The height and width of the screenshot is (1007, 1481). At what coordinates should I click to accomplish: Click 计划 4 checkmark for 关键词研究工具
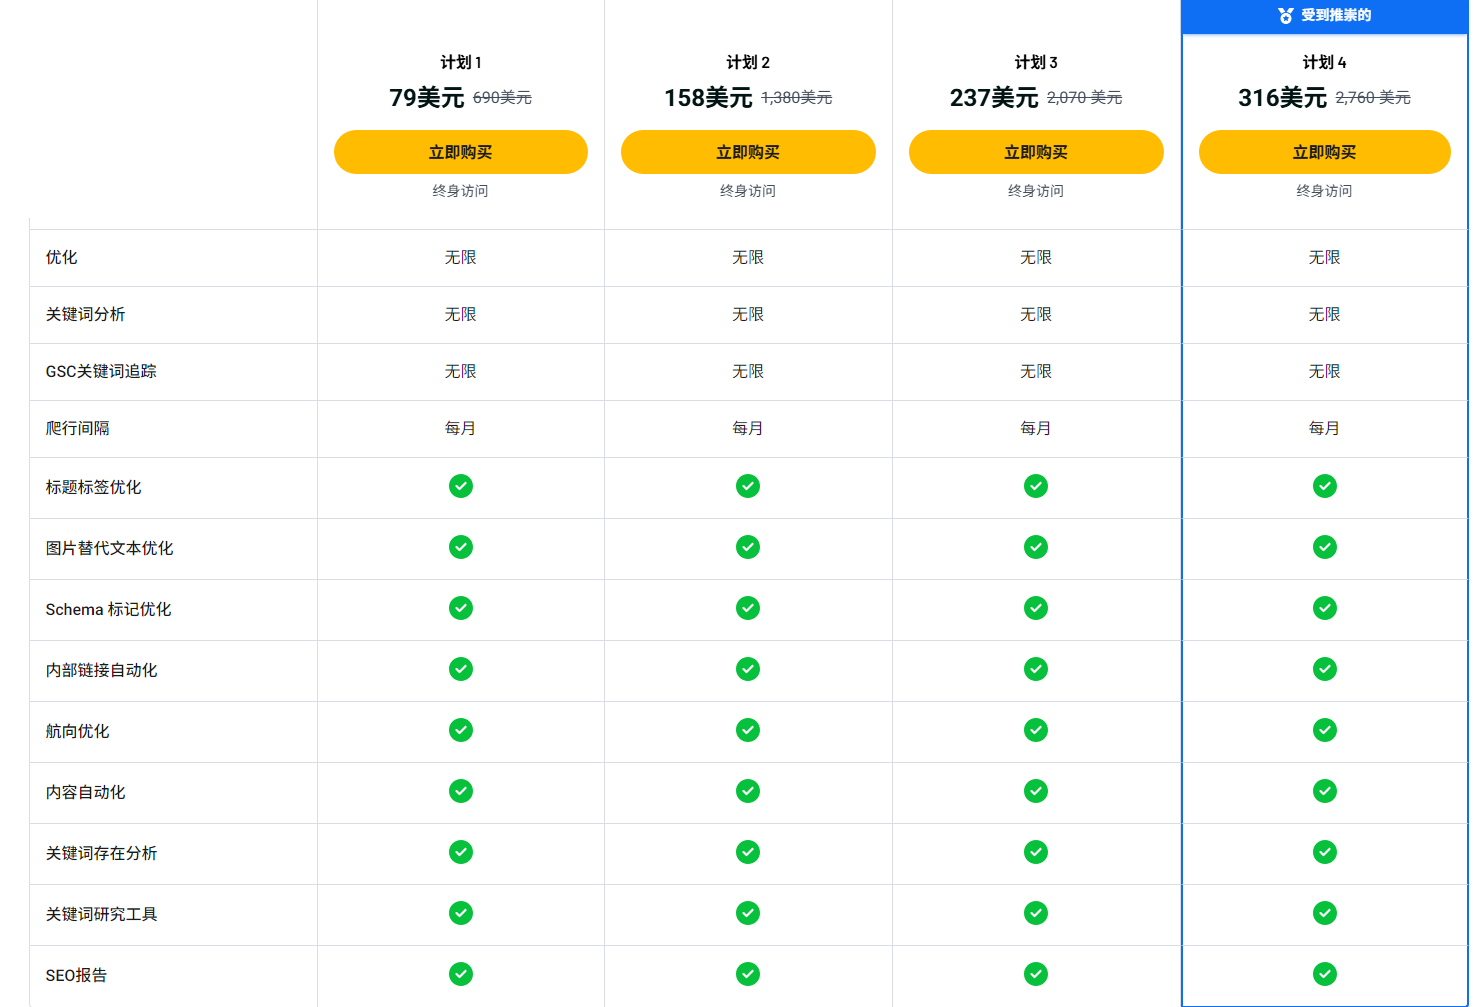pyautogui.click(x=1324, y=913)
